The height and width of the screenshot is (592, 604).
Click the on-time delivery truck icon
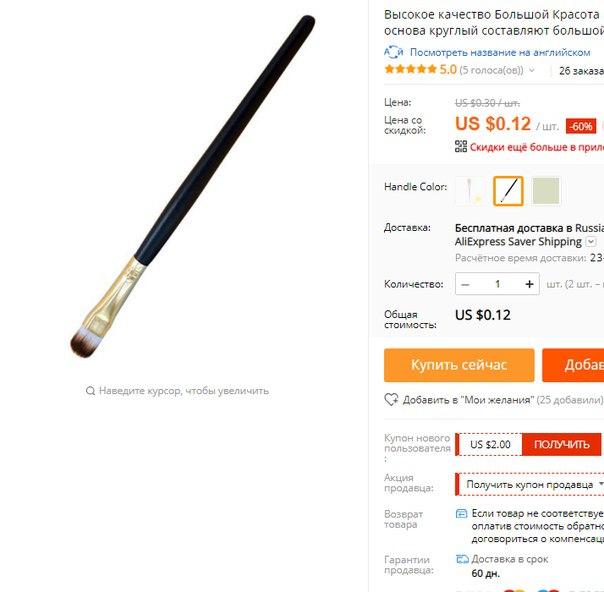point(462,559)
